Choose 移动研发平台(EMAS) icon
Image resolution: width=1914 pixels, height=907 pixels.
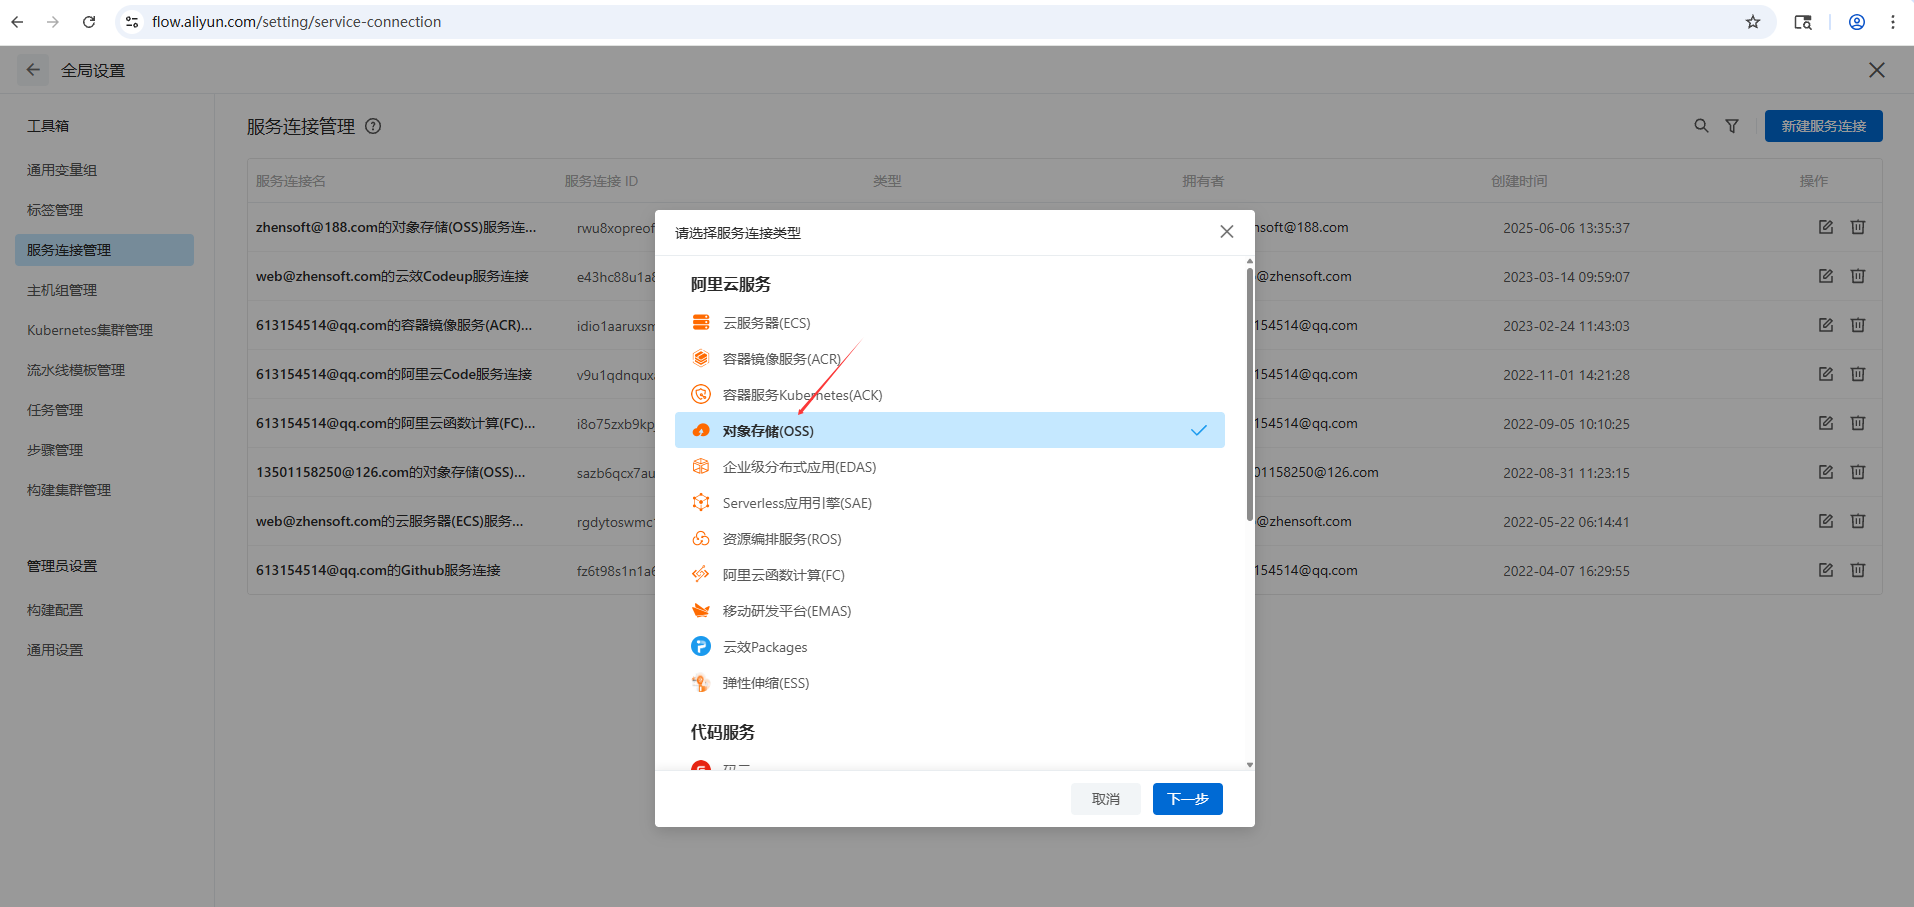click(x=701, y=610)
